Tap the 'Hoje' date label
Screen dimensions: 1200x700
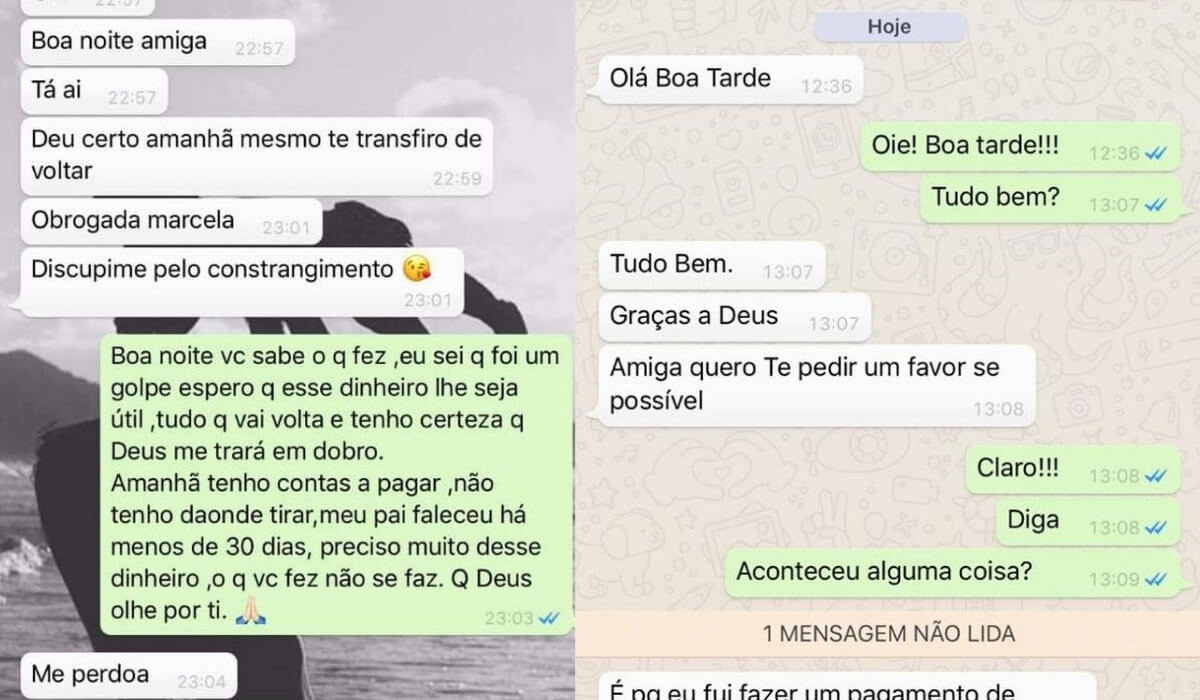point(889,28)
